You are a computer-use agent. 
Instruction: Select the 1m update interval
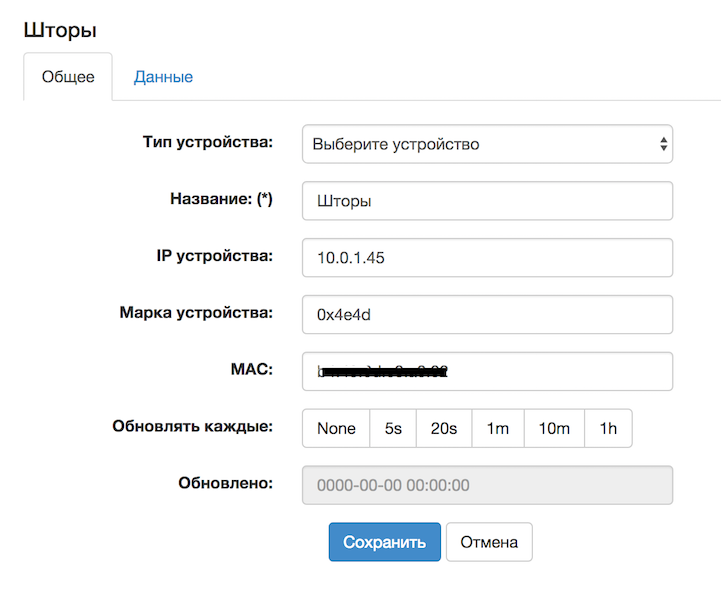(498, 428)
